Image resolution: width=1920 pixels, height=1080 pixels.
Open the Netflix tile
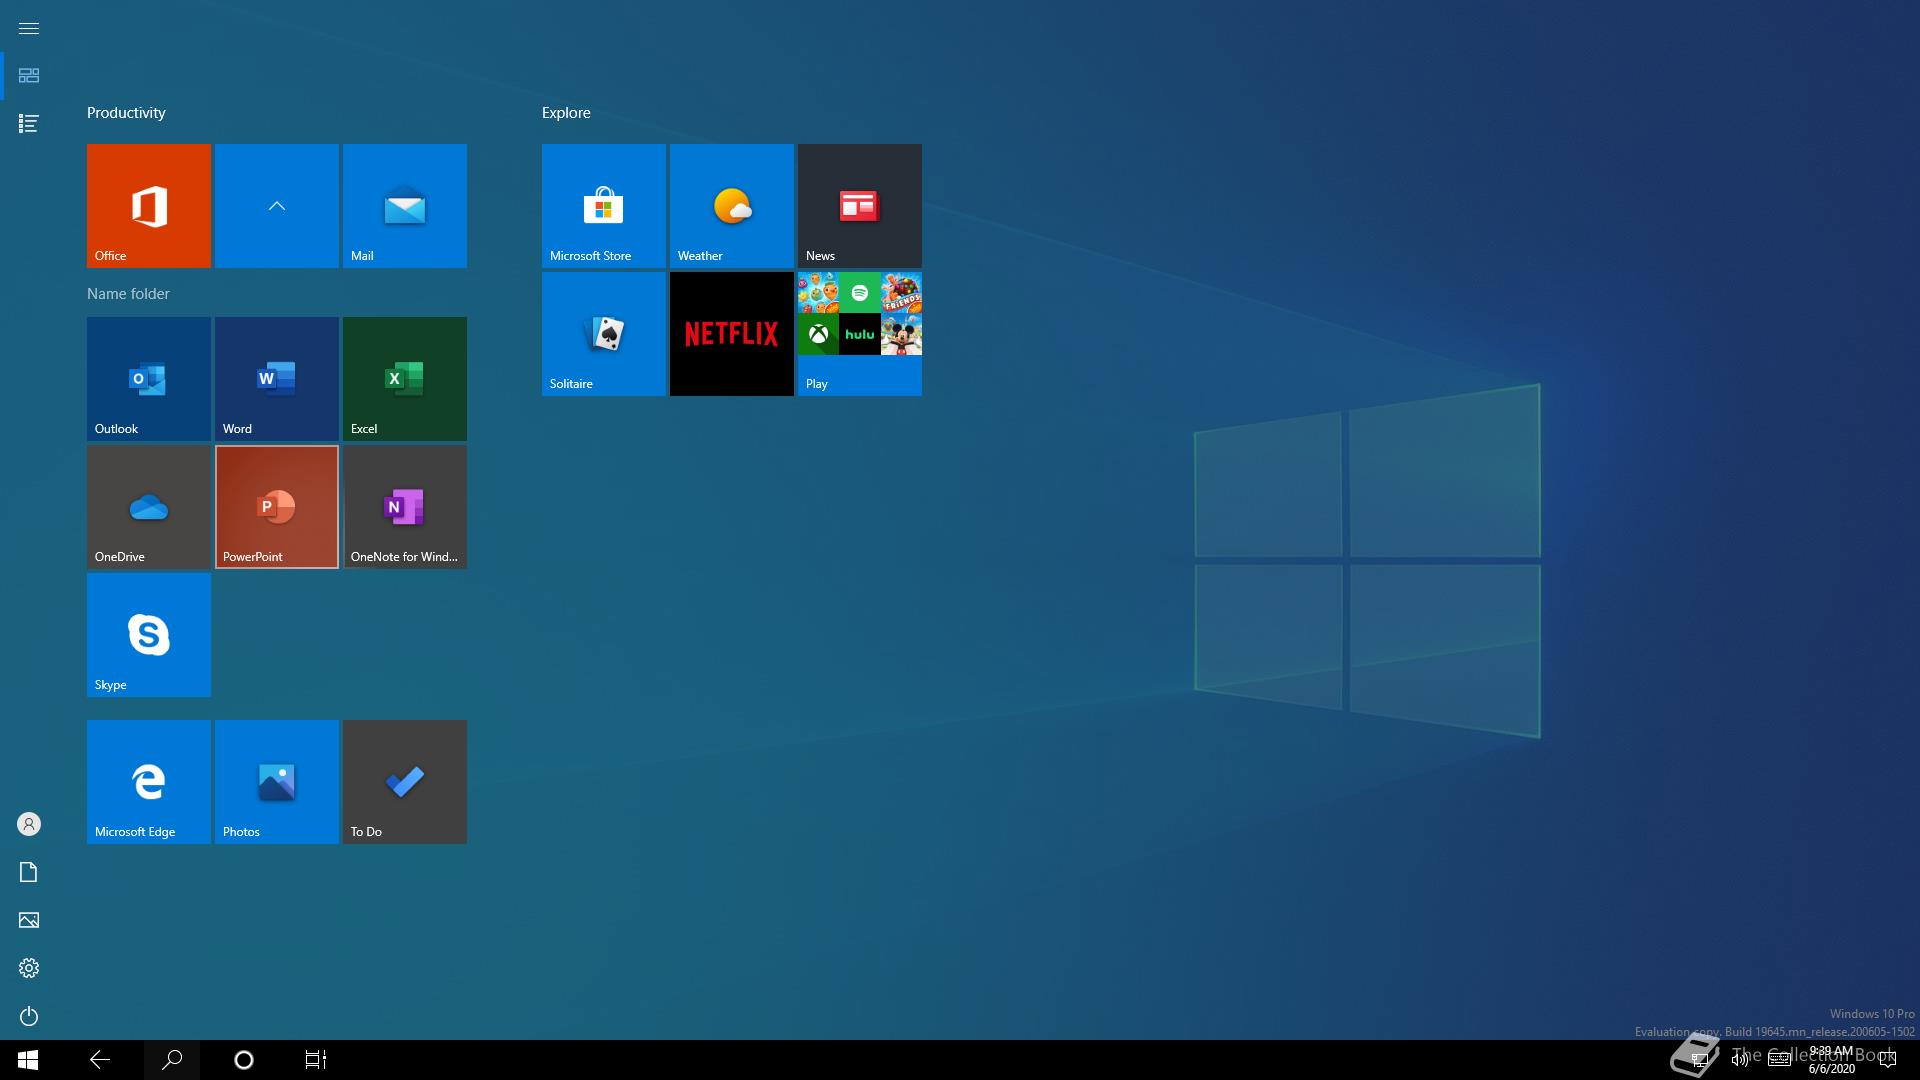tap(732, 334)
